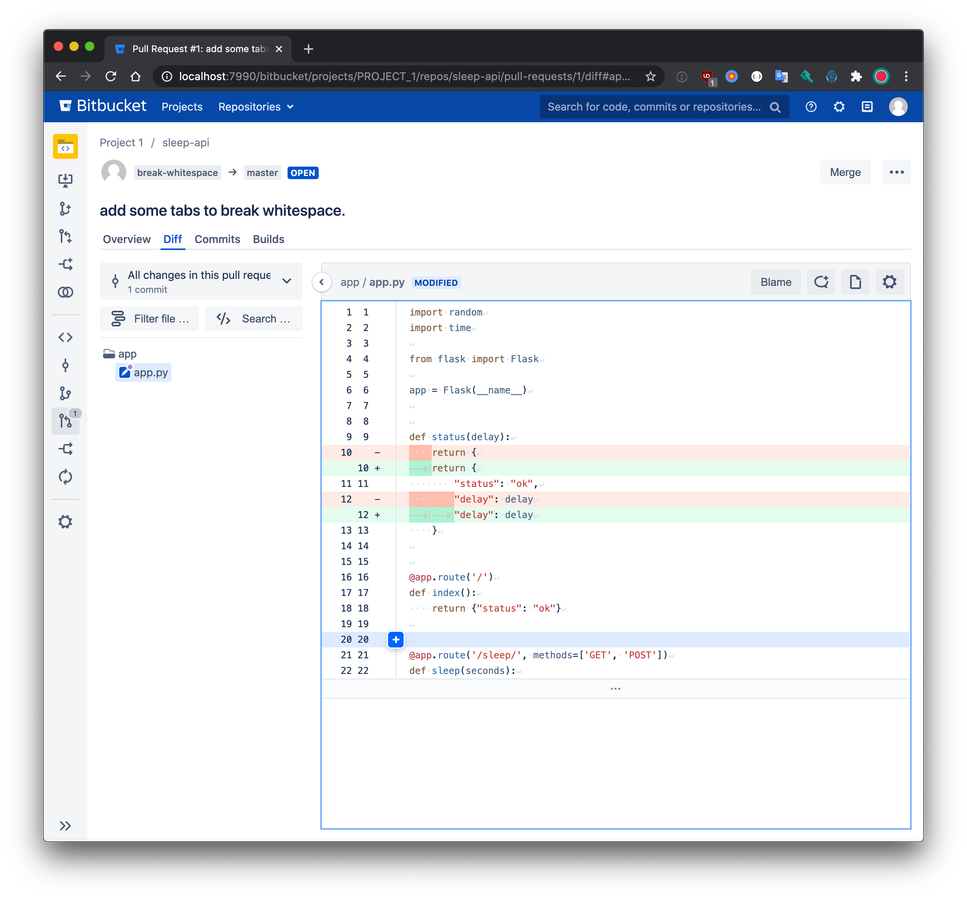Click the Blame button
This screenshot has width=967, height=899.
[776, 282]
